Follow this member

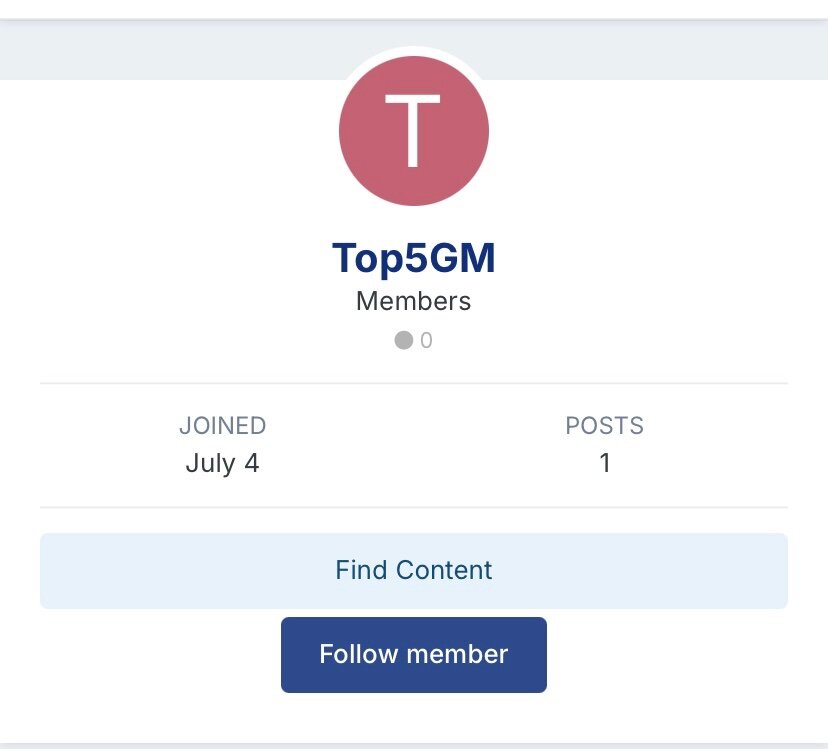tap(413, 654)
